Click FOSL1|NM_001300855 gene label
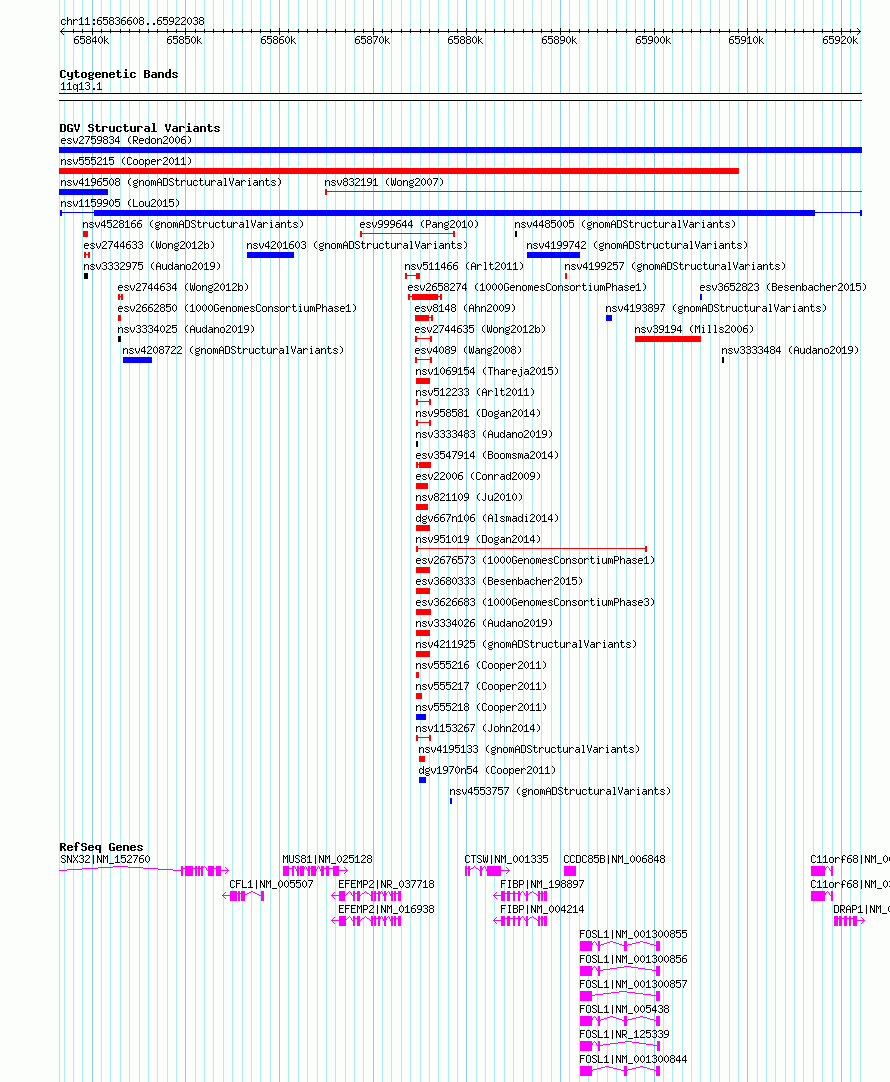Screen dimensions: 890x1082 [x=633, y=934]
